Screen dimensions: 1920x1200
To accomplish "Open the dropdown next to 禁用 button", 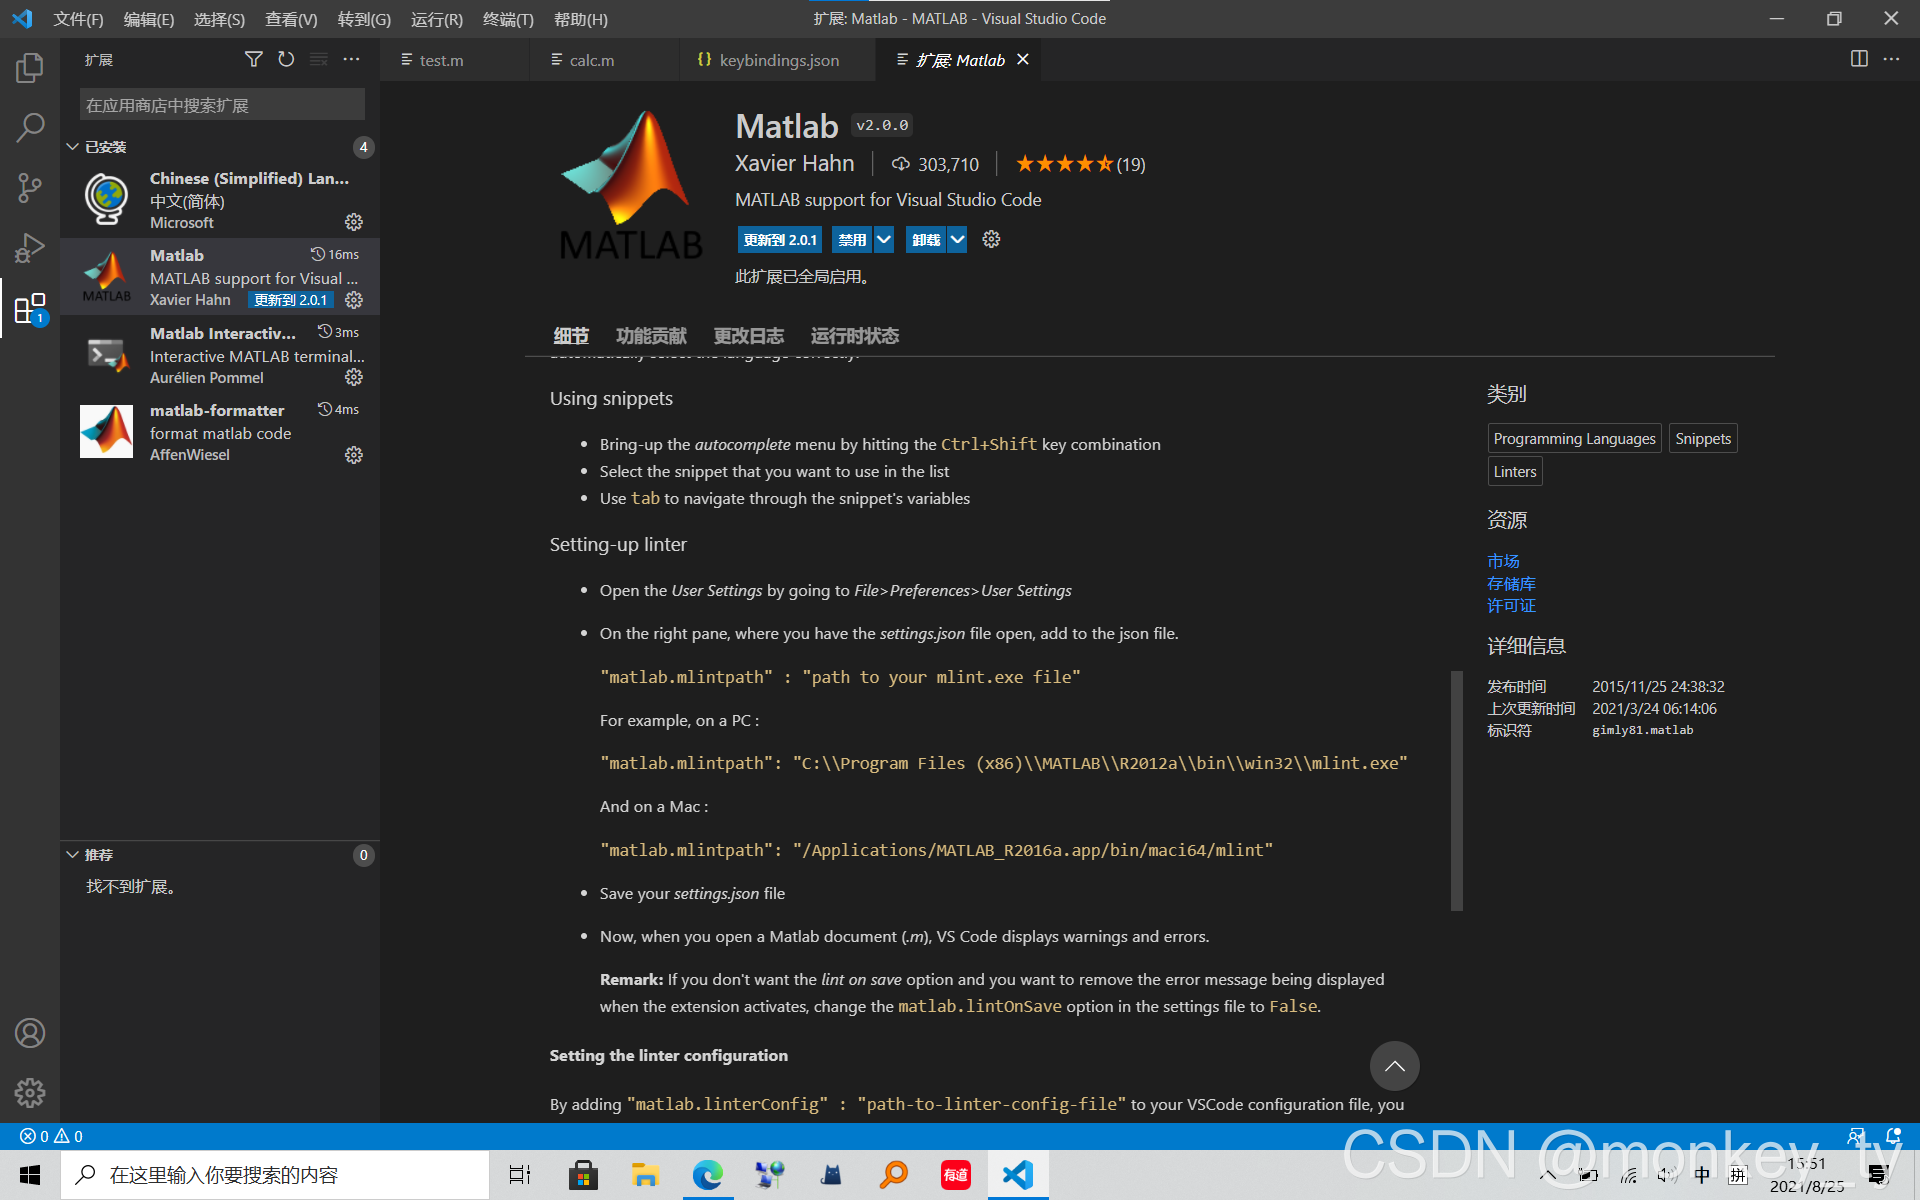I will pyautogui.click(x=884, y=239).
